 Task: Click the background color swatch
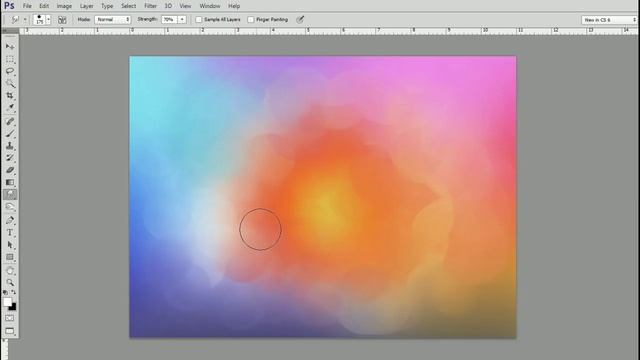pyautogui.click(x=13, y=307)
